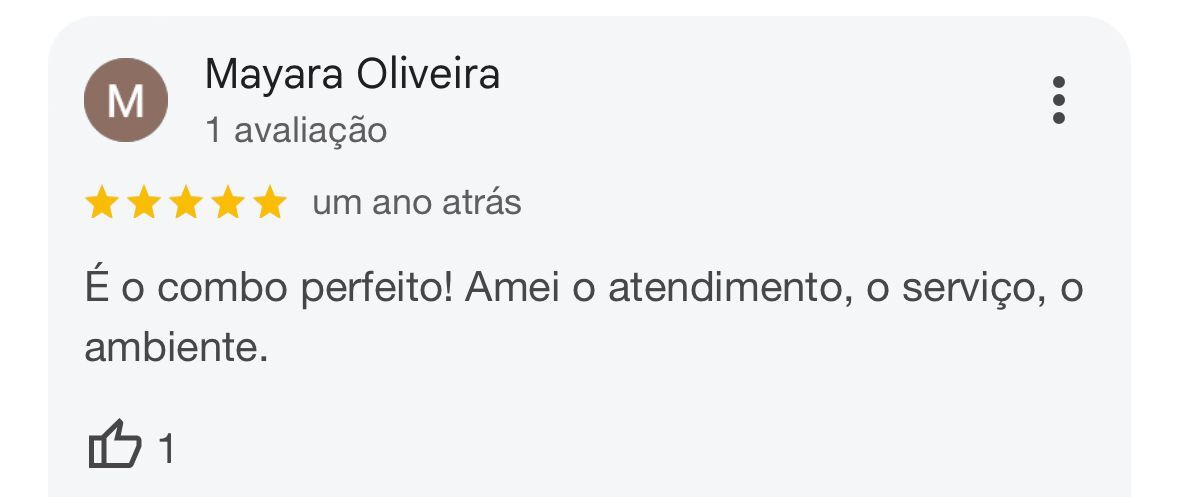Viewport: 1179px width, 497px height.
Task: Open the three-dot more options menu
Action: tap(1058, 100)
